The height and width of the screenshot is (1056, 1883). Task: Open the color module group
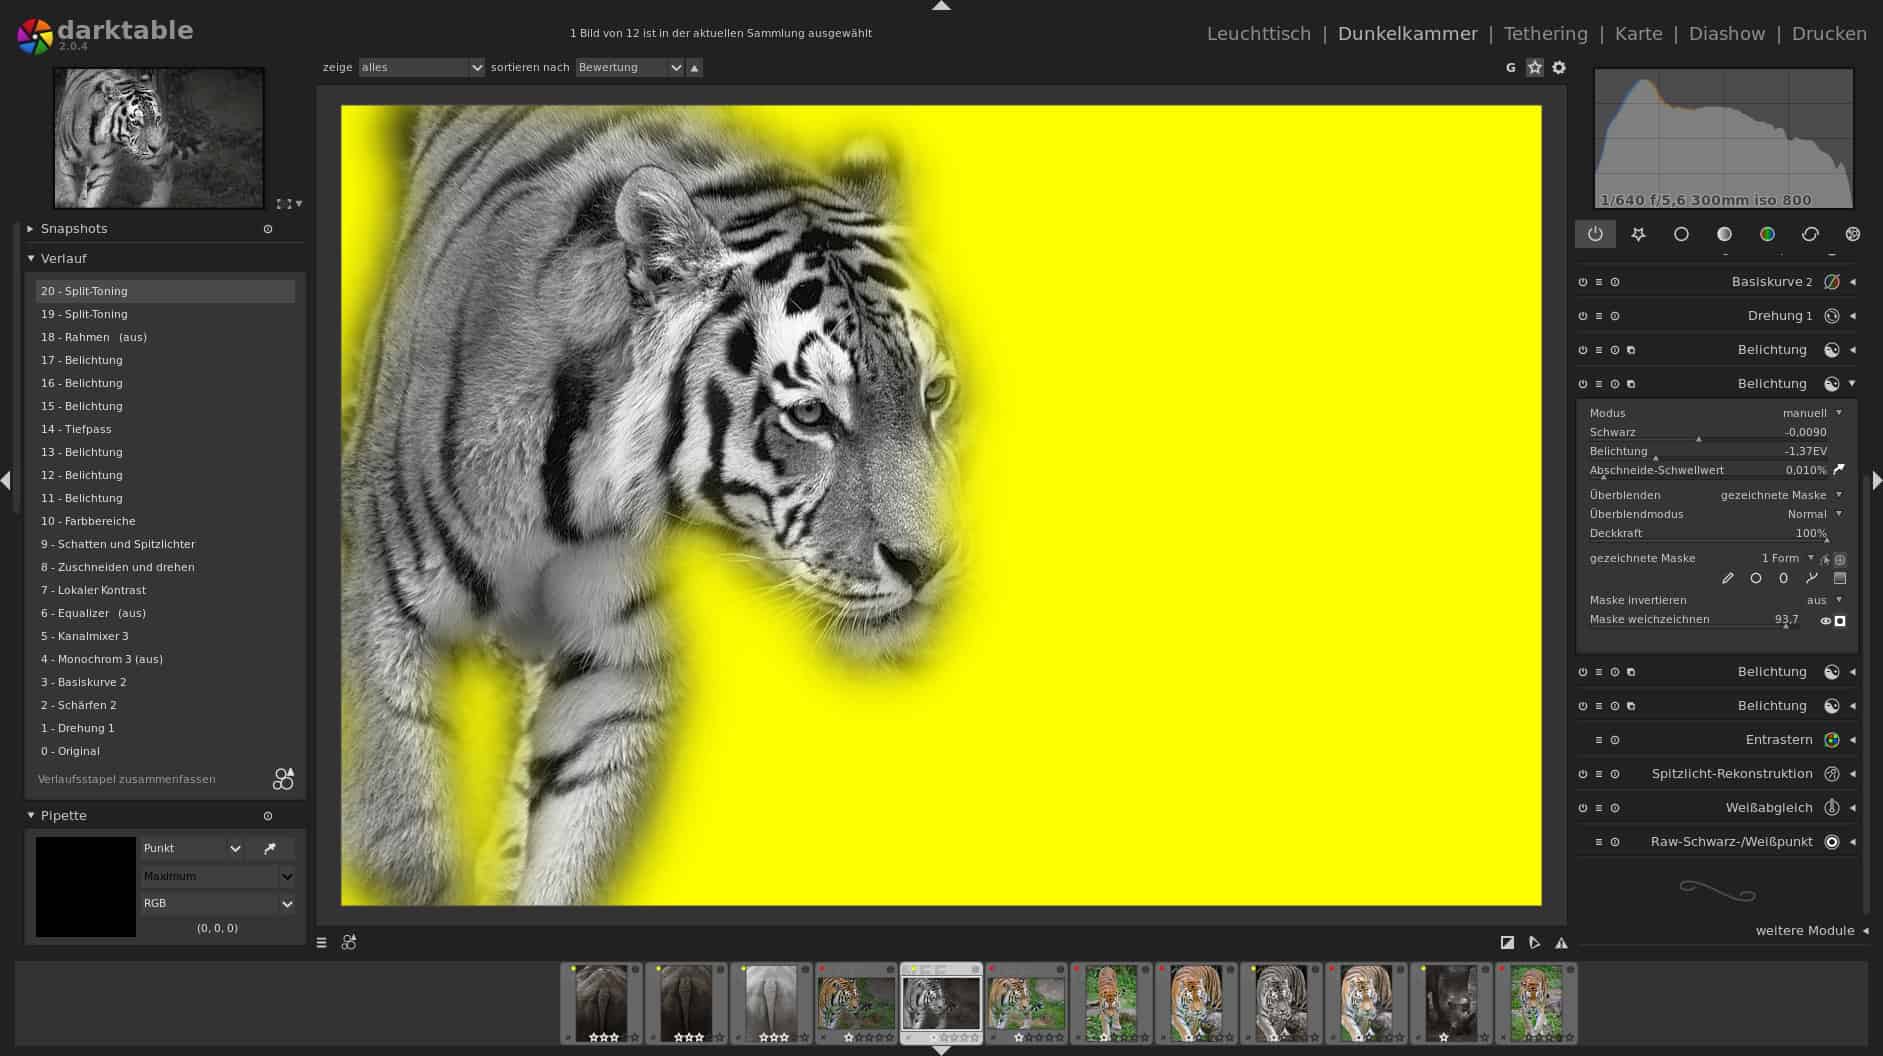[1767, 234]
